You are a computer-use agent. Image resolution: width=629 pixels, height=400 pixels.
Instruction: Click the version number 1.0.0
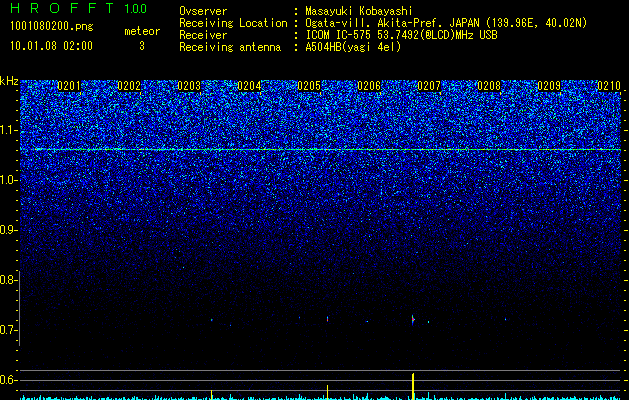[x=136, y=8]
